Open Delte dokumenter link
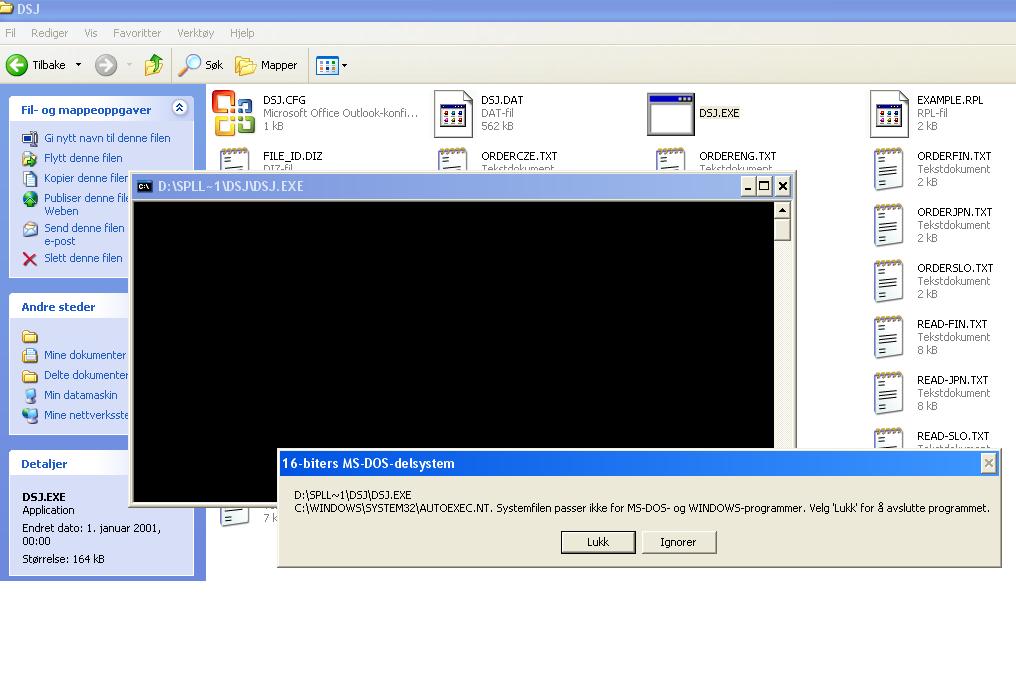Image resolution: width=1016 pixels, height=696 pixels. [x=86, y=375]
